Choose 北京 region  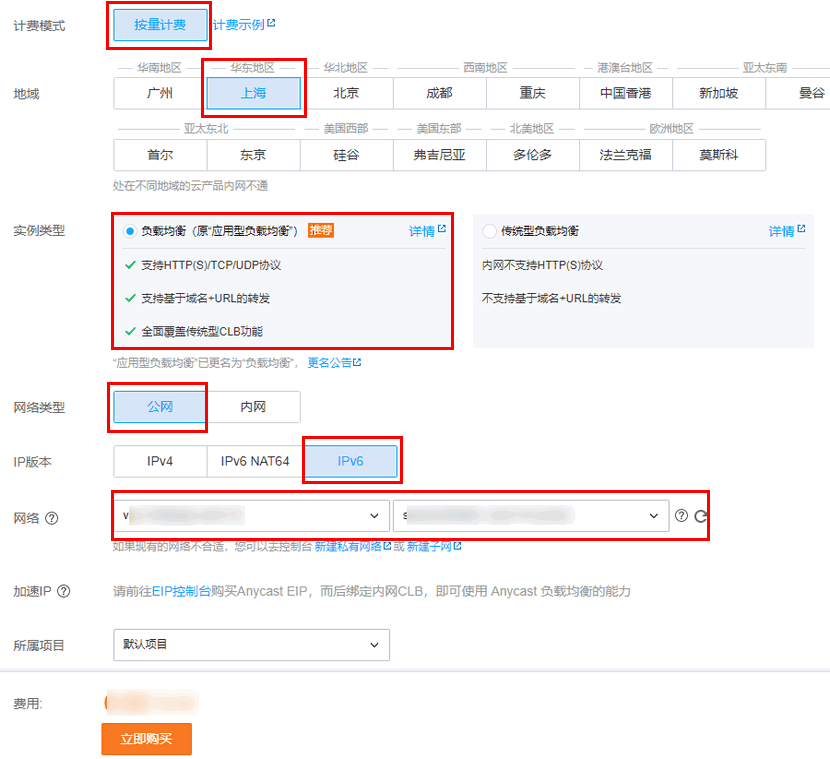click(347, 93)
